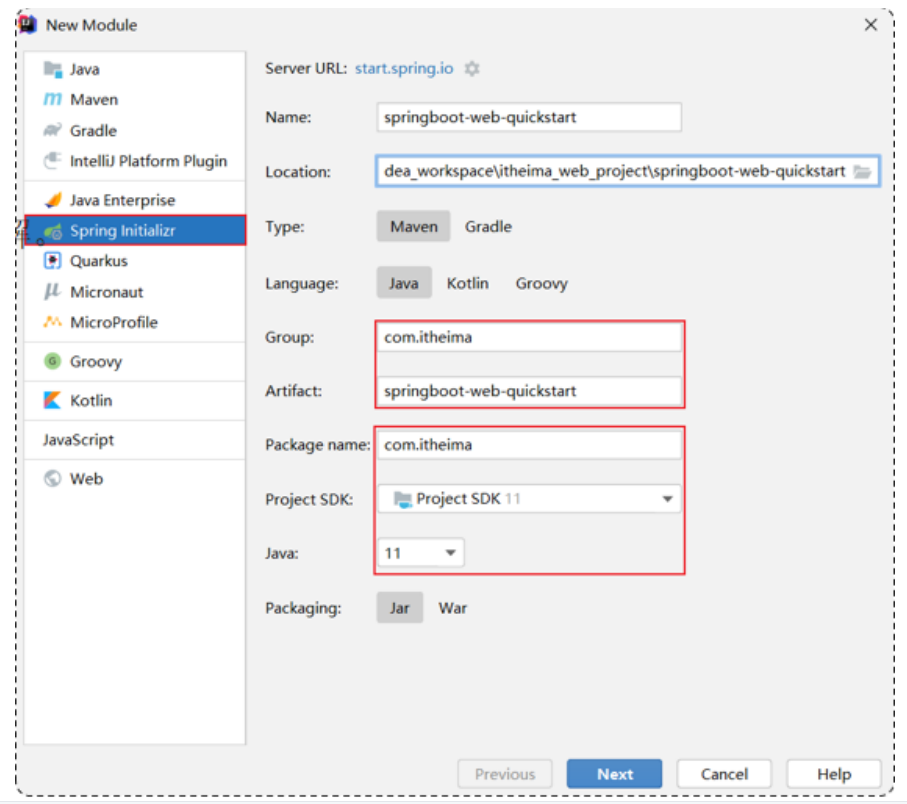Click the 'MicroProfile' label

(x=113, y=322)
